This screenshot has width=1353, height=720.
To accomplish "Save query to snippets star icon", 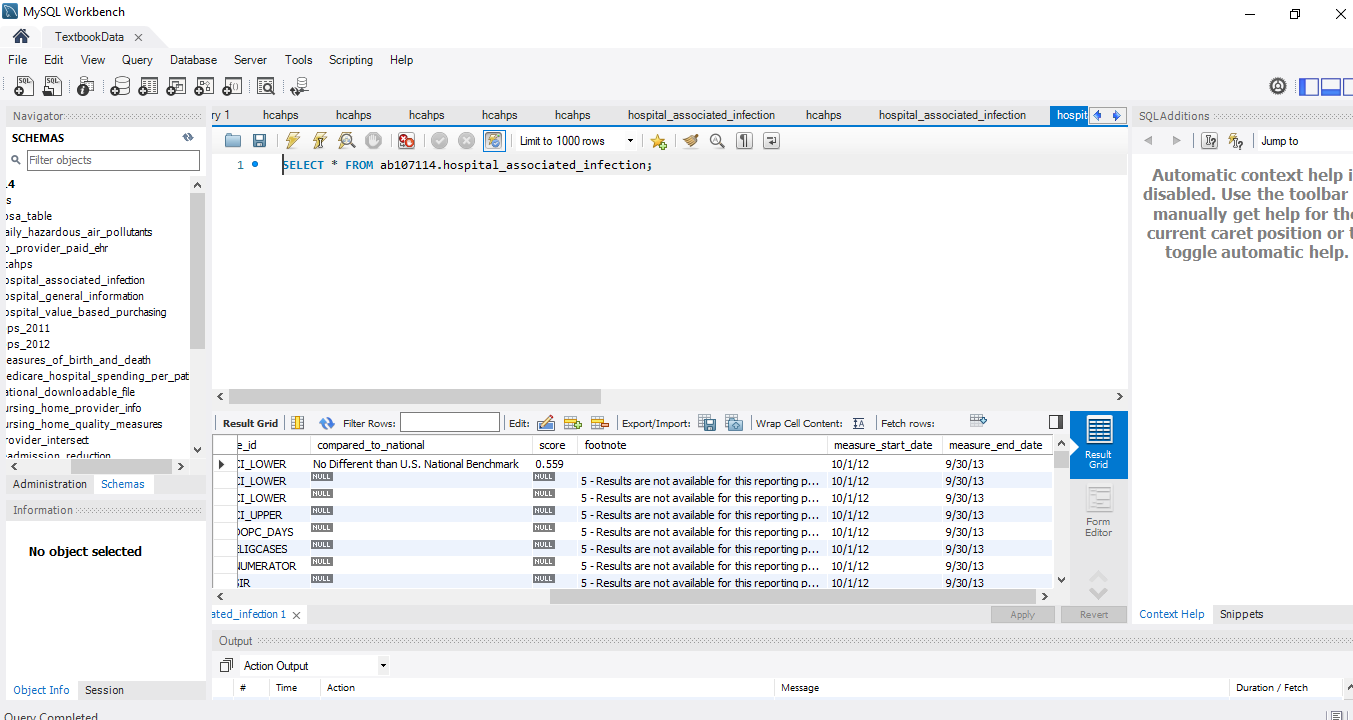I will click(658, 141).
